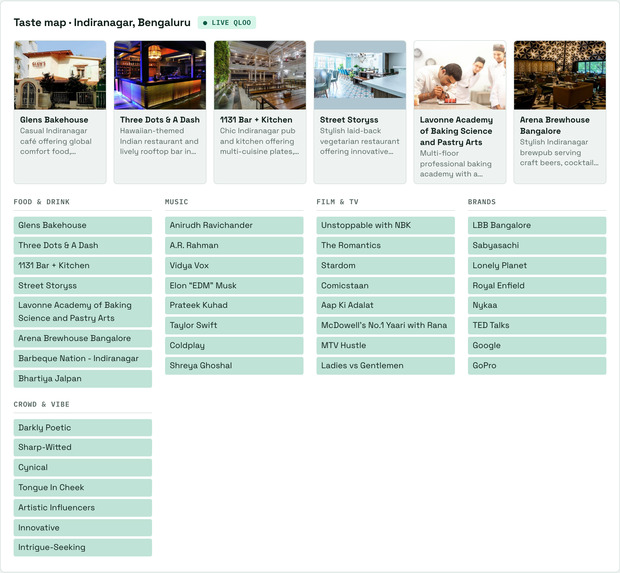Click Three Dots & A Dash card title

pyautogui.click(x=160, y=120)
